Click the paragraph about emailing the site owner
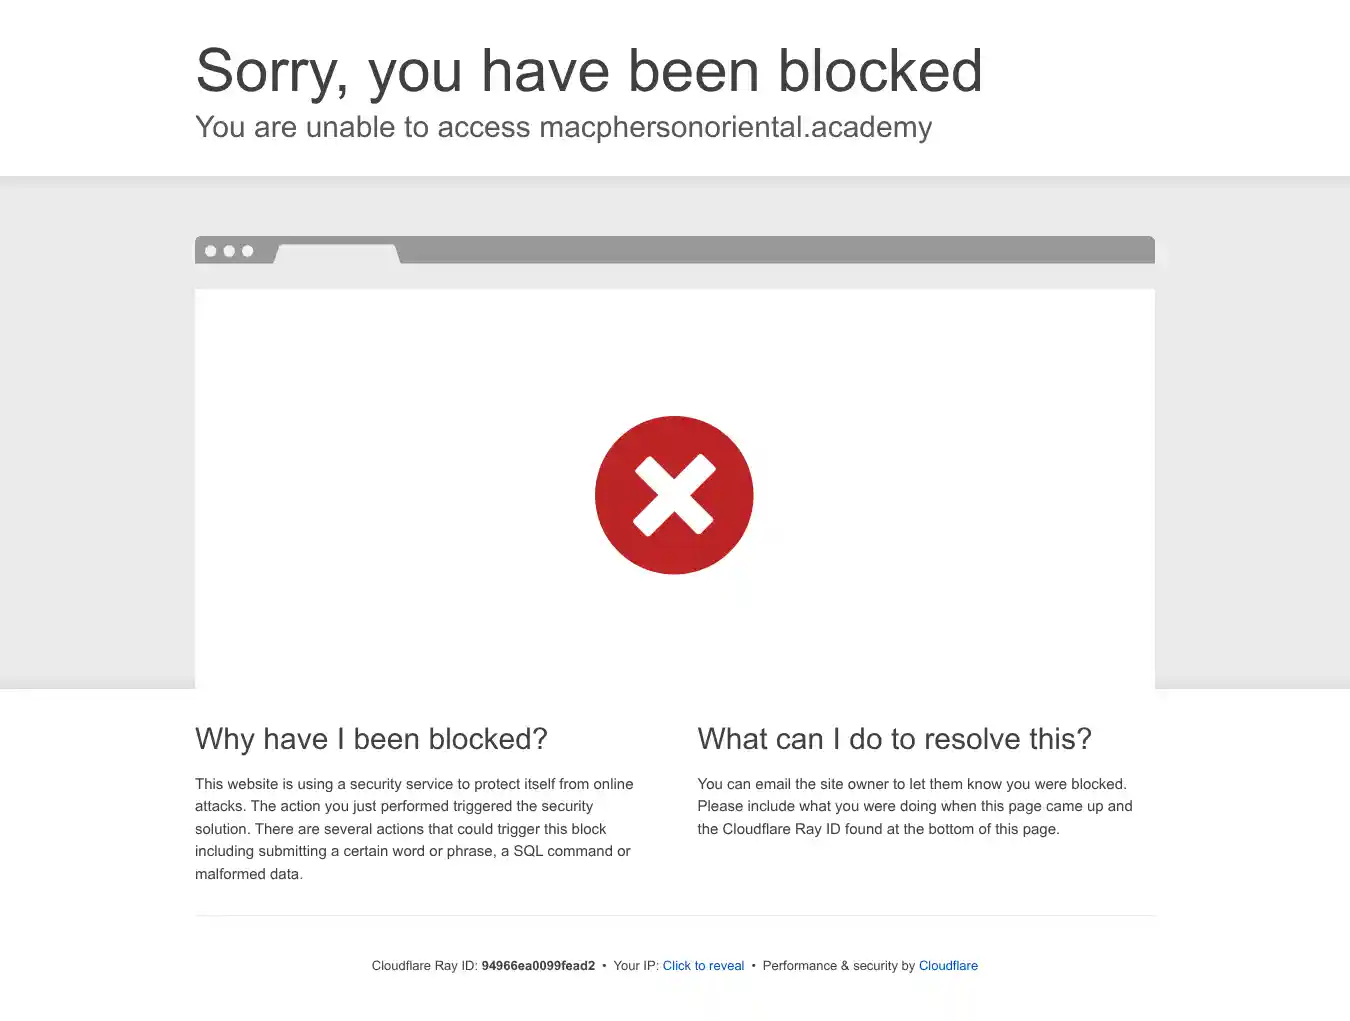 pos(915,806)
